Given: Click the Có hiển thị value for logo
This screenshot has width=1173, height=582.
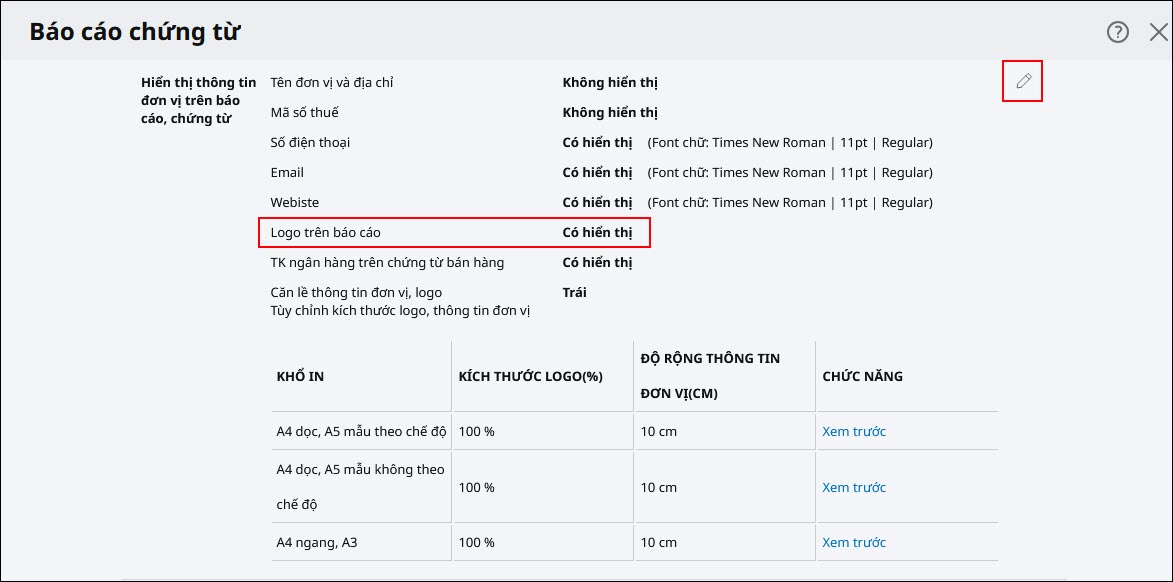Looking at the screenshot, I should click(x=597, y=233).
